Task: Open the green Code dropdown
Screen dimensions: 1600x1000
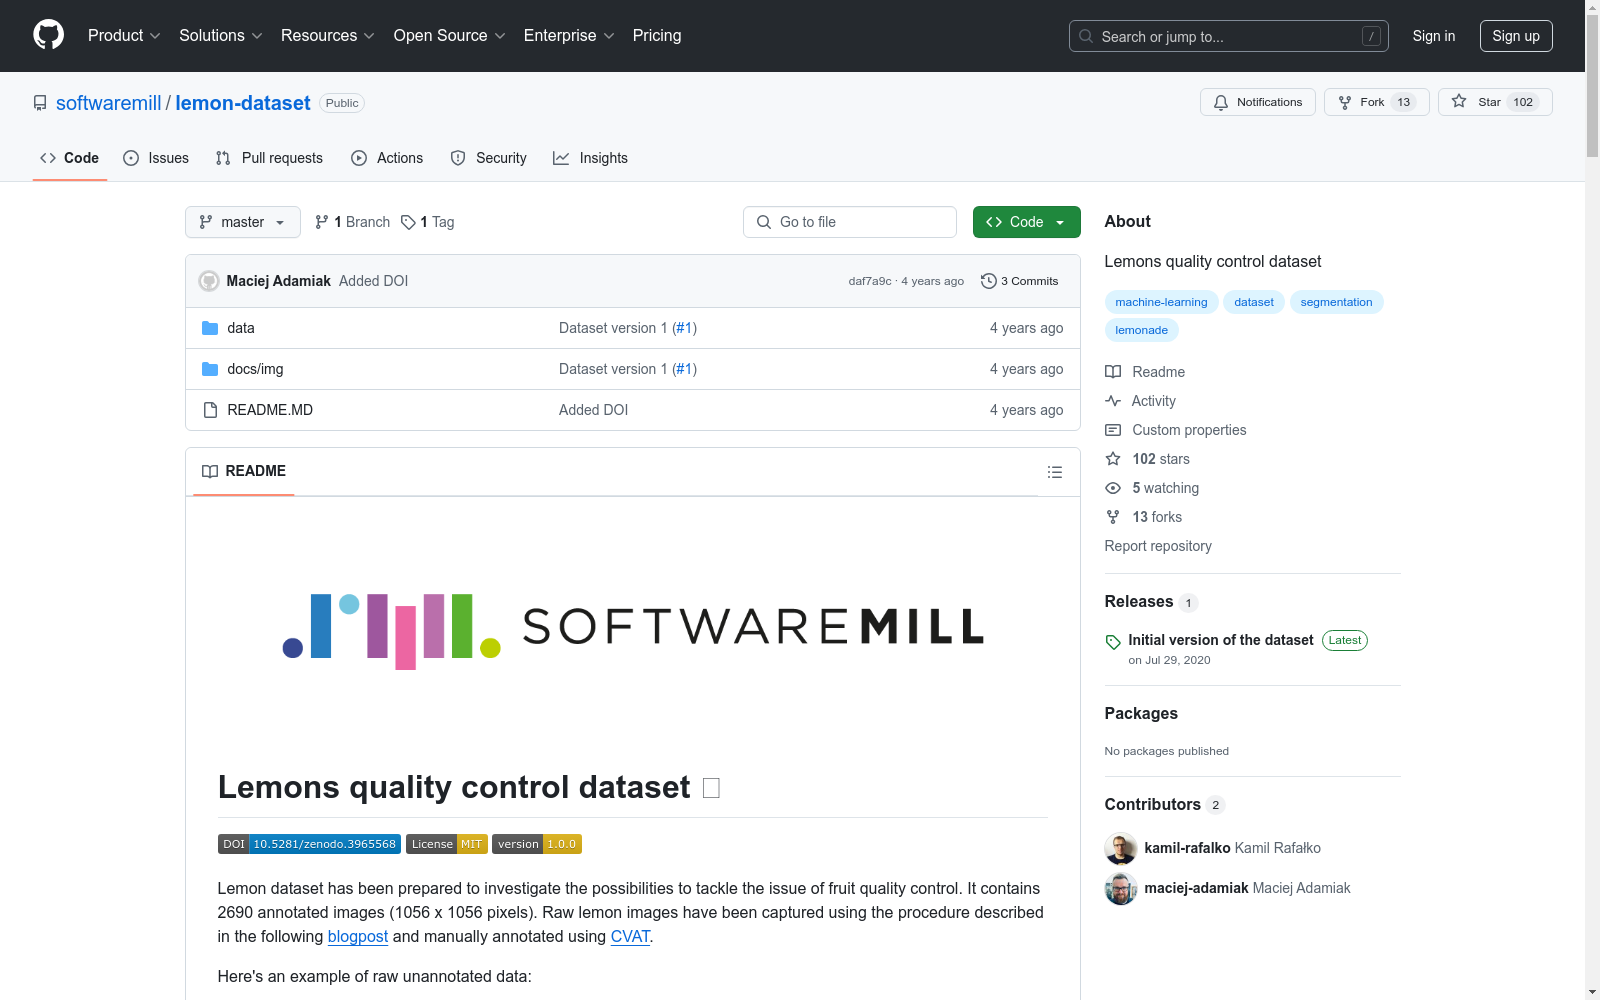Action: [1026, 222]
